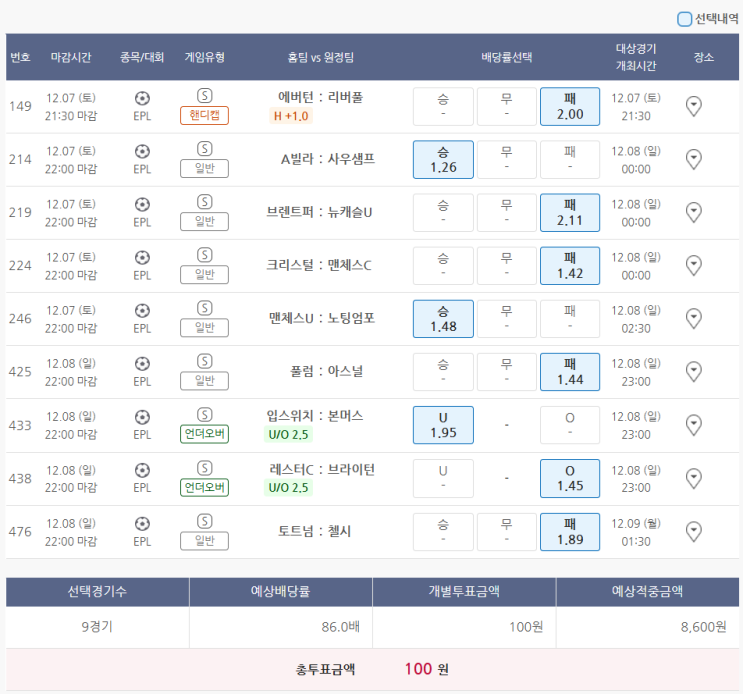This screenshot has height=694, width=743.
Task: Click the H +1.0 handicap label
Action: coord(291,116)
